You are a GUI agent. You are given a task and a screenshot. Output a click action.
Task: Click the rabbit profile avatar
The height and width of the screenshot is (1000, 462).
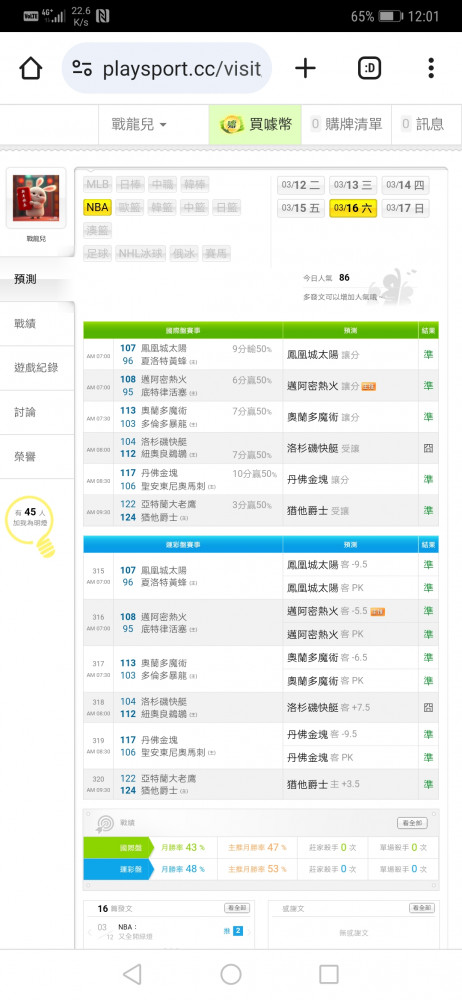pyautogui.click(x=36, y=198)
